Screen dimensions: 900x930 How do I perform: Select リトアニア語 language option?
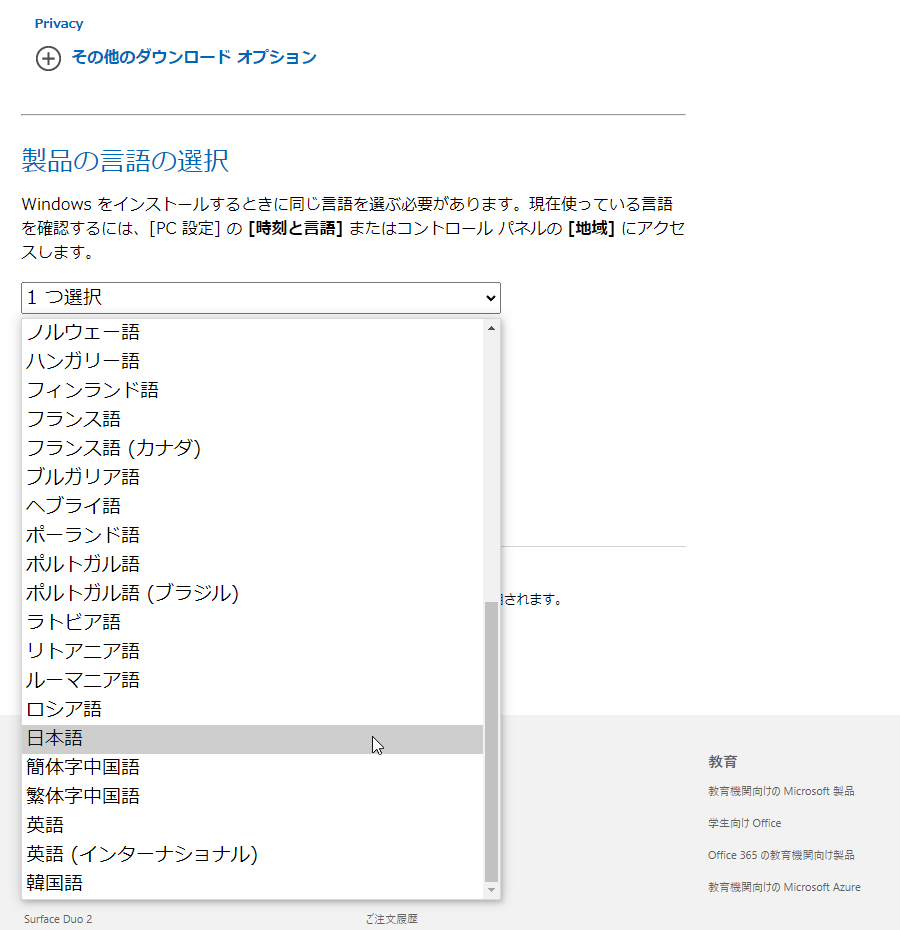pos(252,651)
